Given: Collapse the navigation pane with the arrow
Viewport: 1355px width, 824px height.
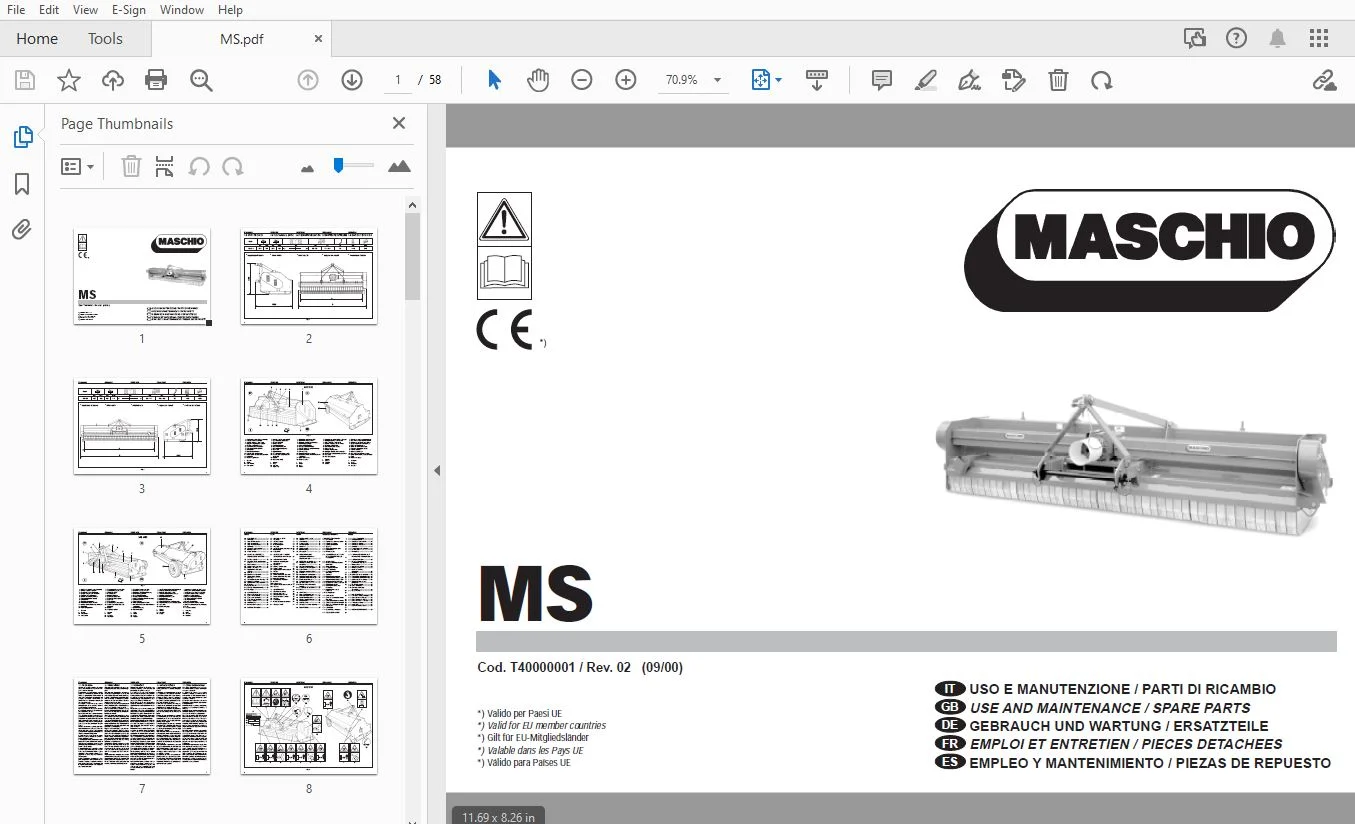Looking at the screenshot, I should point(437,471).
